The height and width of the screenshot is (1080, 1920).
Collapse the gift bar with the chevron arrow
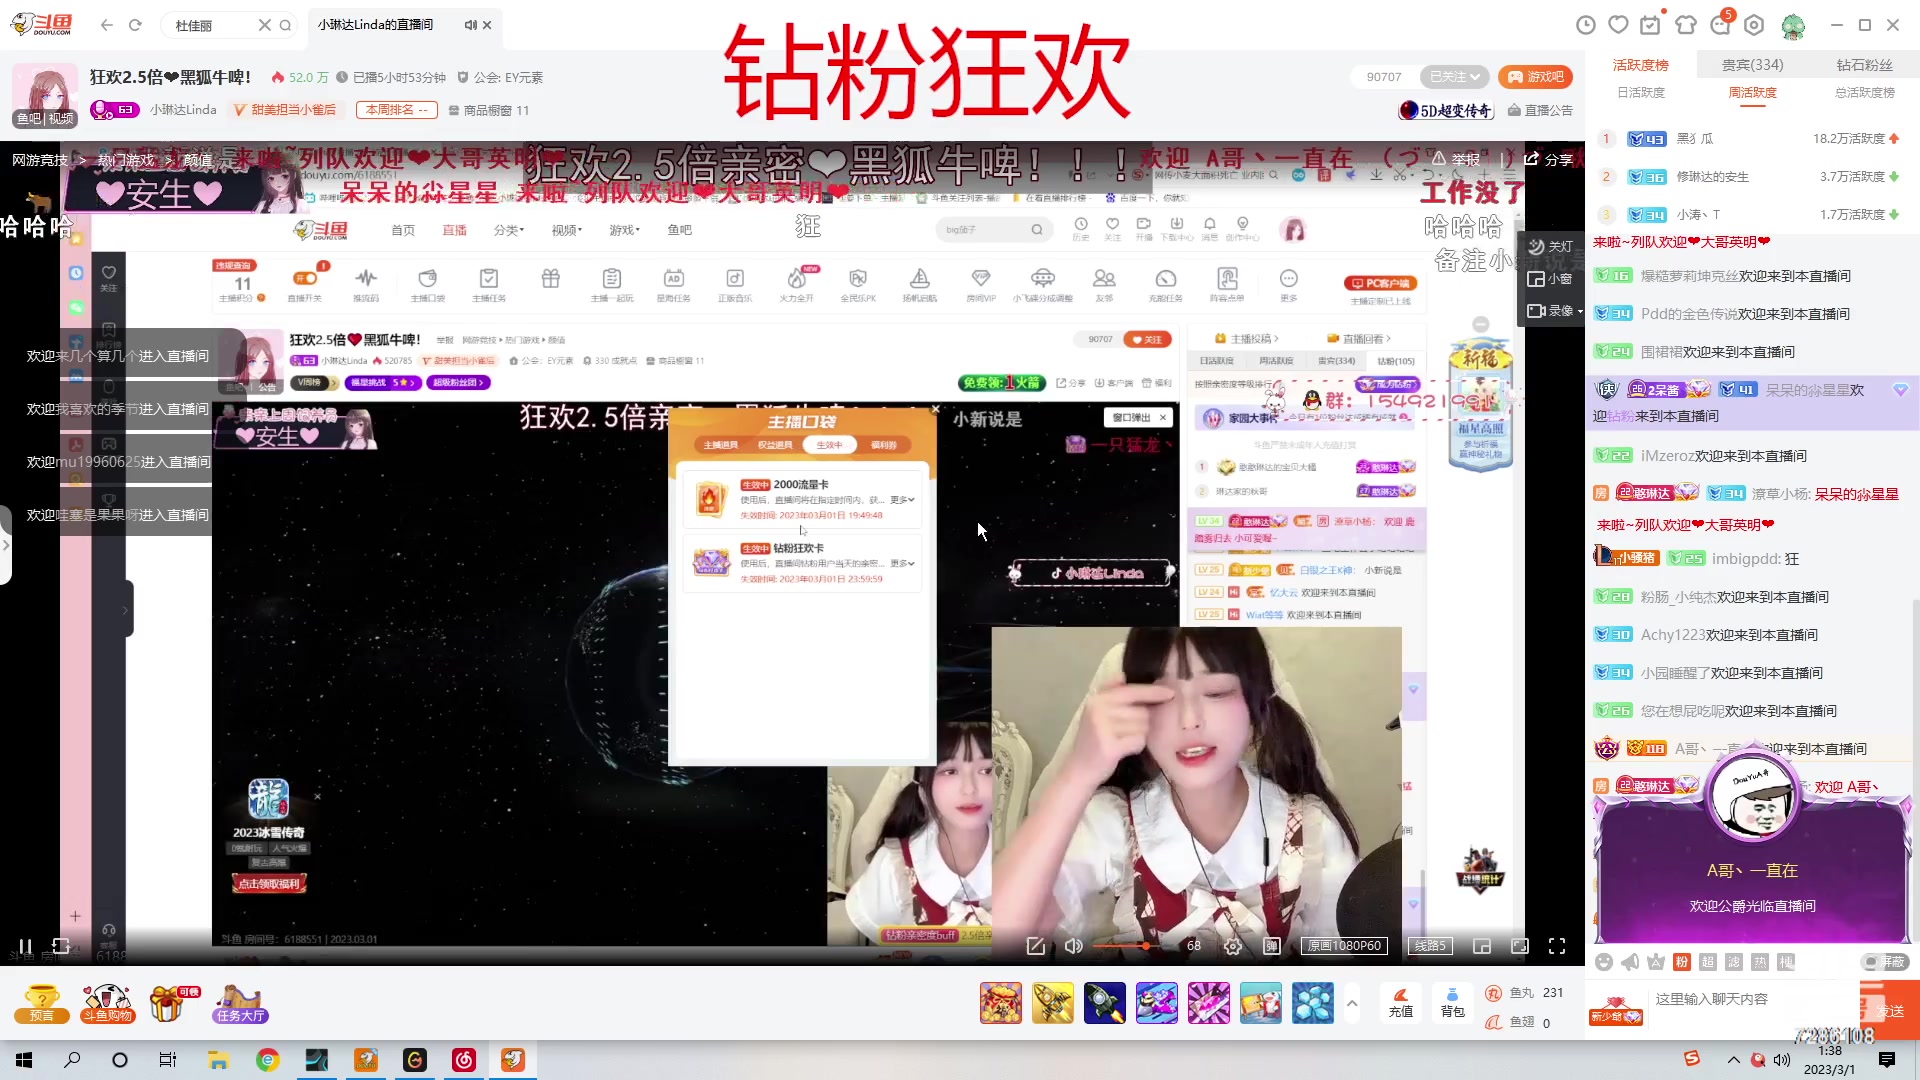tap(1353, 1003)
